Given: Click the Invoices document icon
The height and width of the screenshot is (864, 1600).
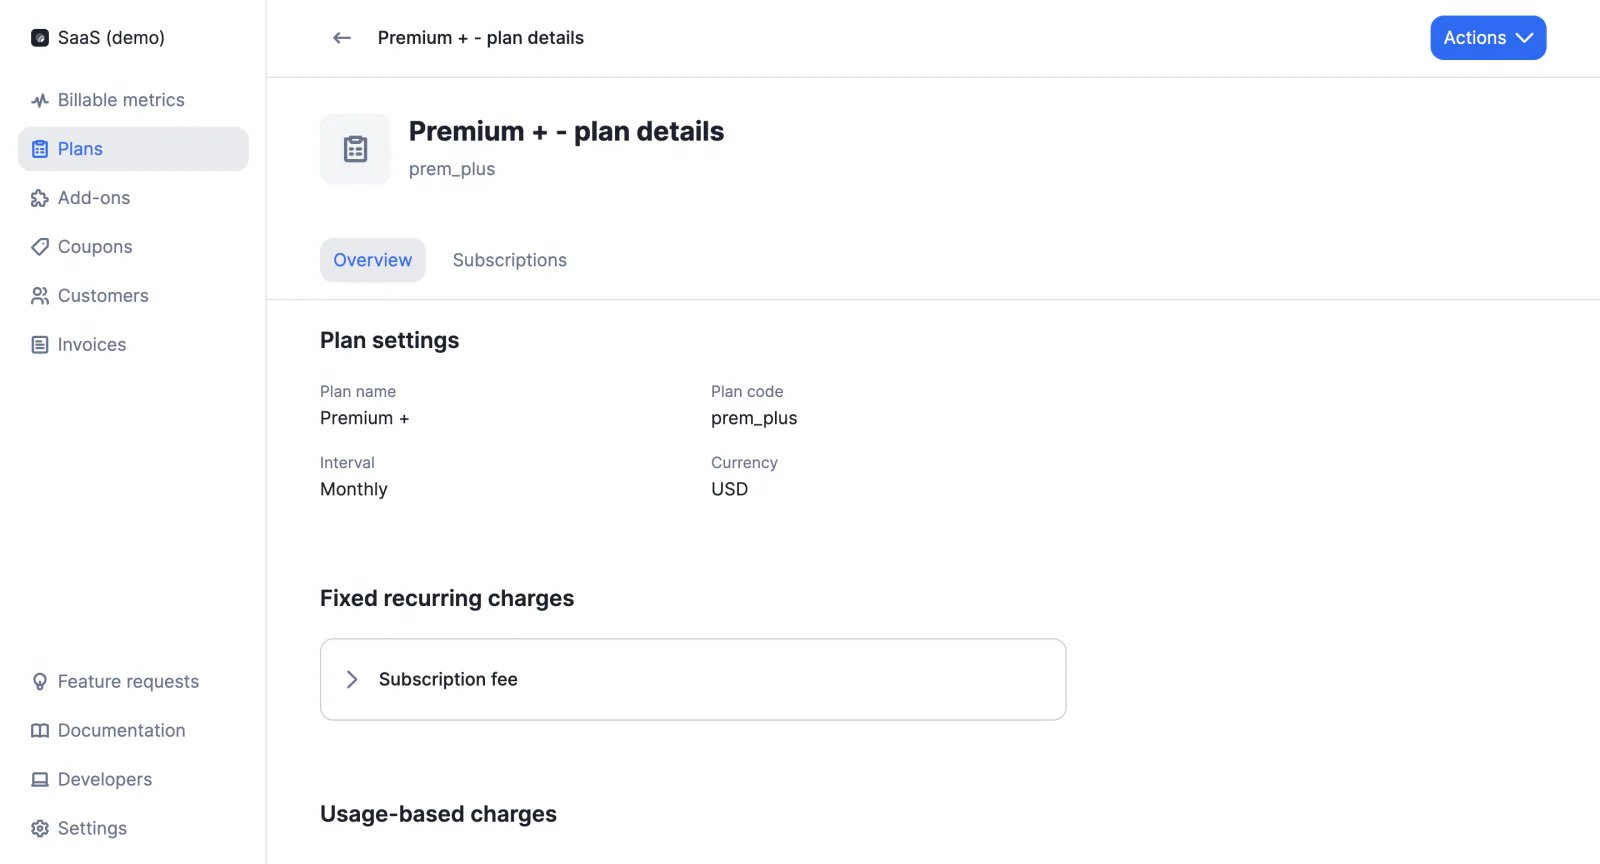Looking at the screenshot, I should point(40,345).
